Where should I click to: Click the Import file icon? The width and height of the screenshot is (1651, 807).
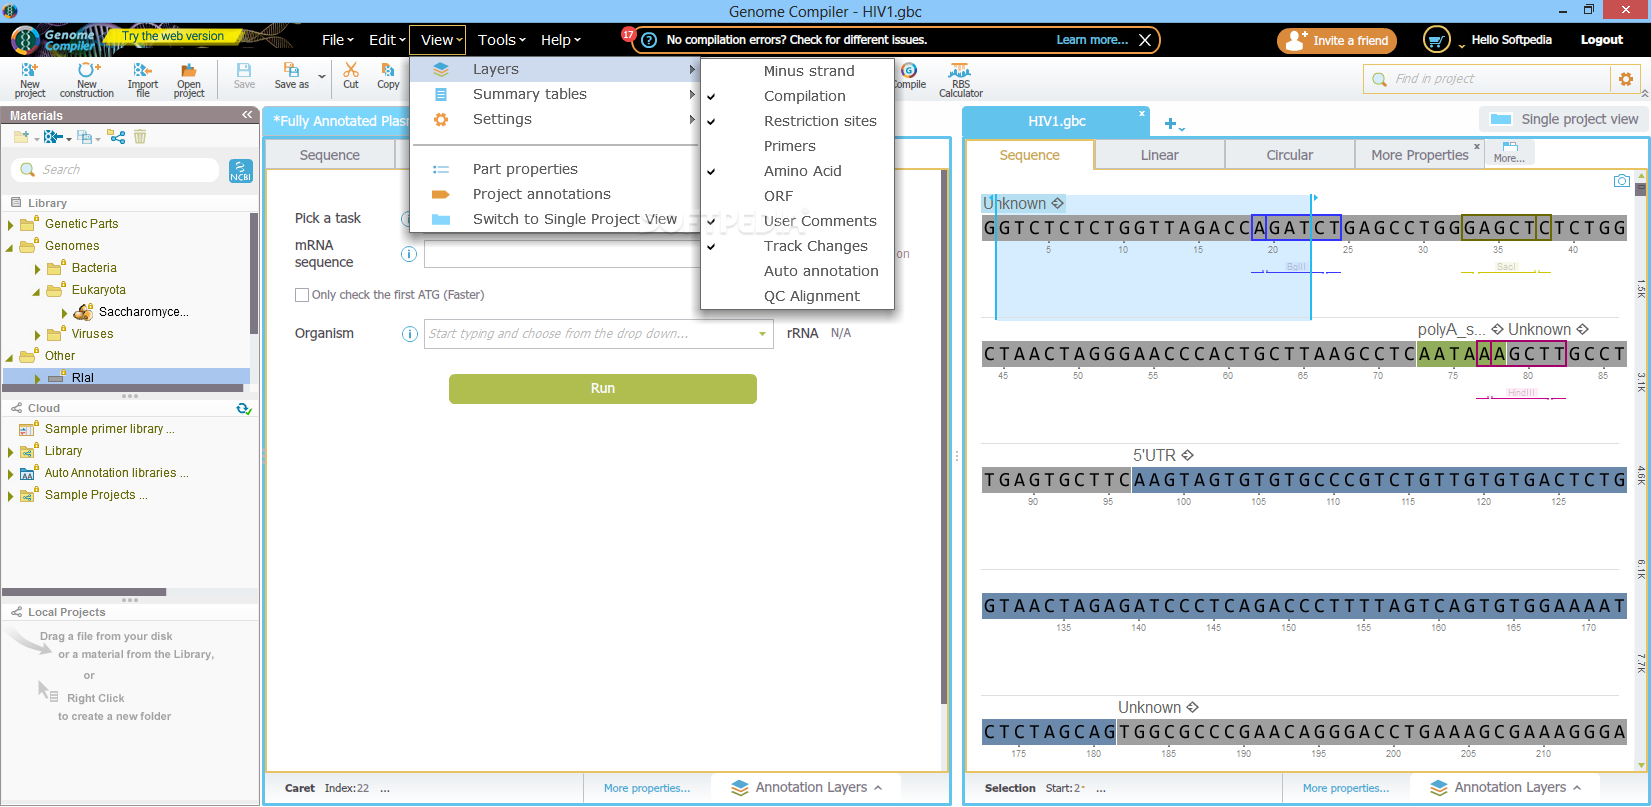pos(143,79)
